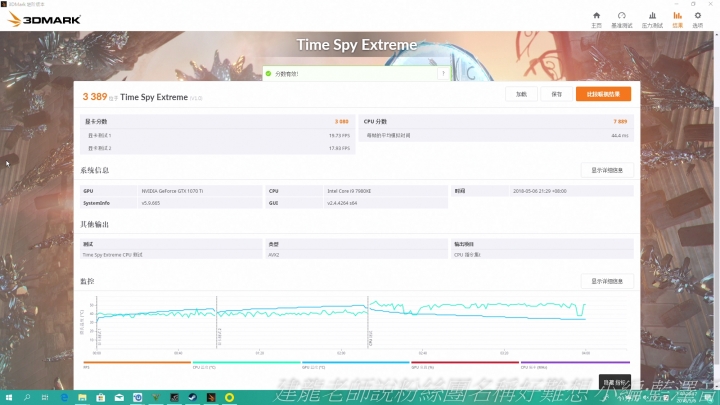Viewport: 720px width, 405px height.
Task: Open the ROG-style dark icon in taskbar
Action: (174, 397)
